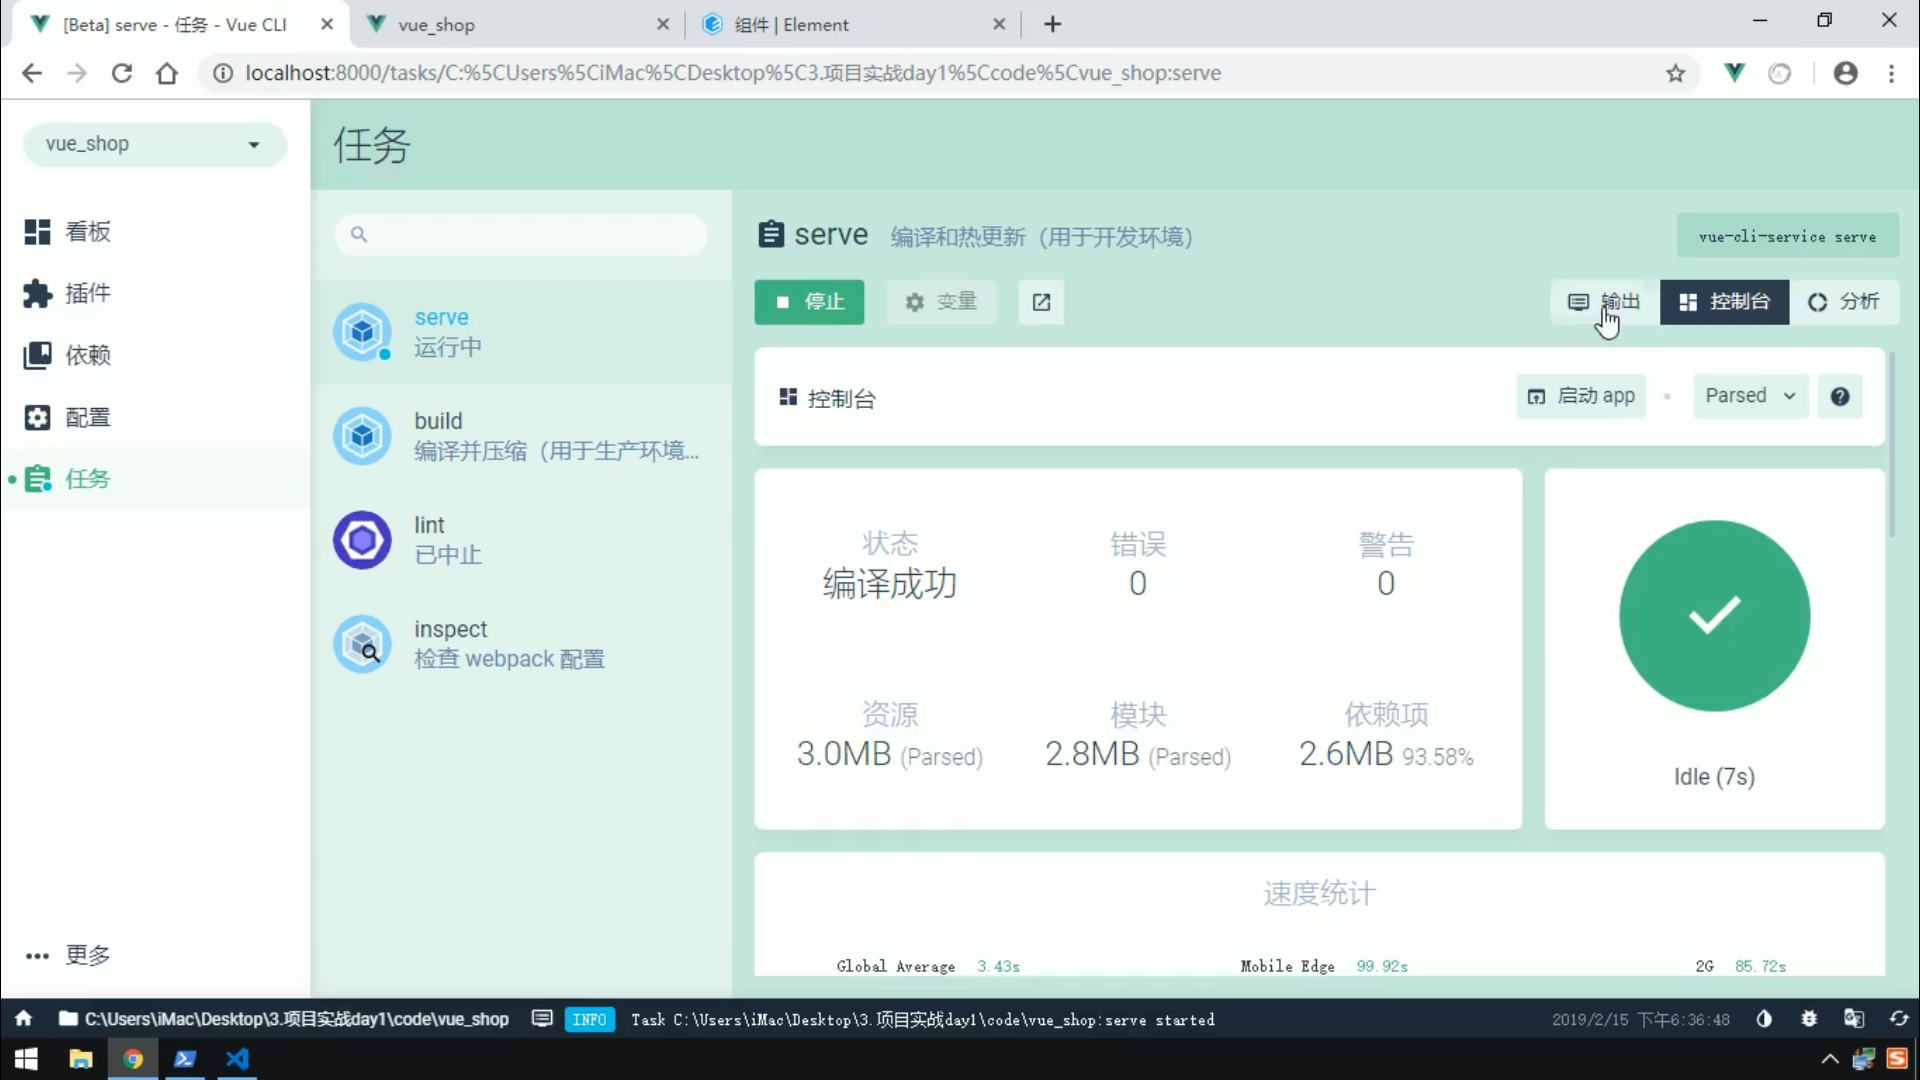Image resolution: width=1920 pixels, height=1080 pixels.
Task: Switch to the 输出 output tab
Action: click(x=1605, y=302)
